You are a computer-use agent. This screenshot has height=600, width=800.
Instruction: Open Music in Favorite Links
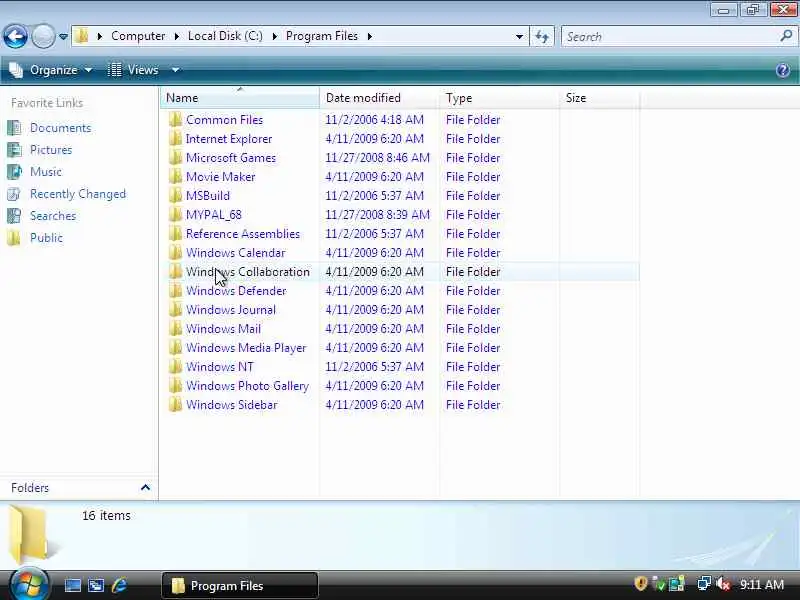pyautogui.click(x=46, y=172)
